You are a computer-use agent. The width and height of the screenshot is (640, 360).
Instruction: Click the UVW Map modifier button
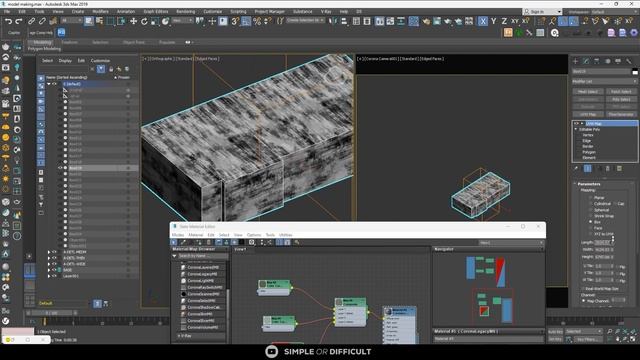[588, 114]
